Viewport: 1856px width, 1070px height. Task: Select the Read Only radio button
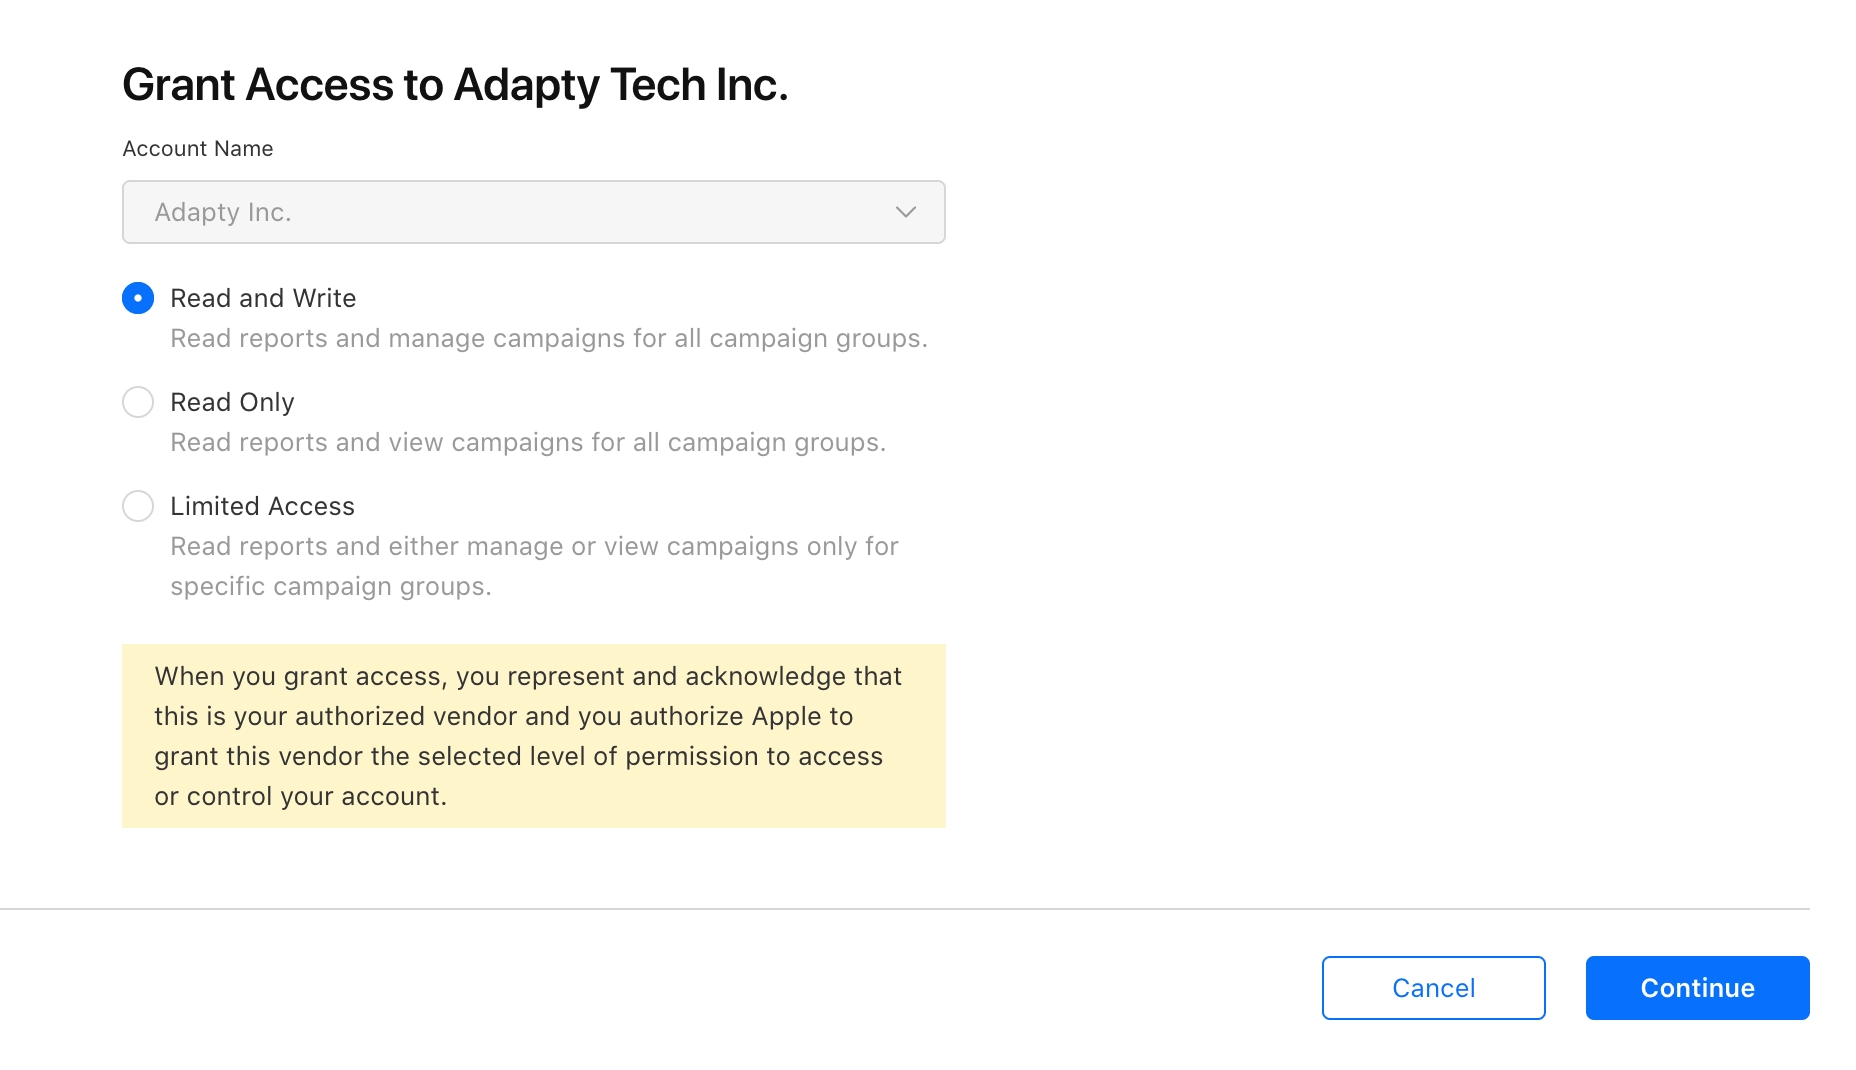[138, 402]
